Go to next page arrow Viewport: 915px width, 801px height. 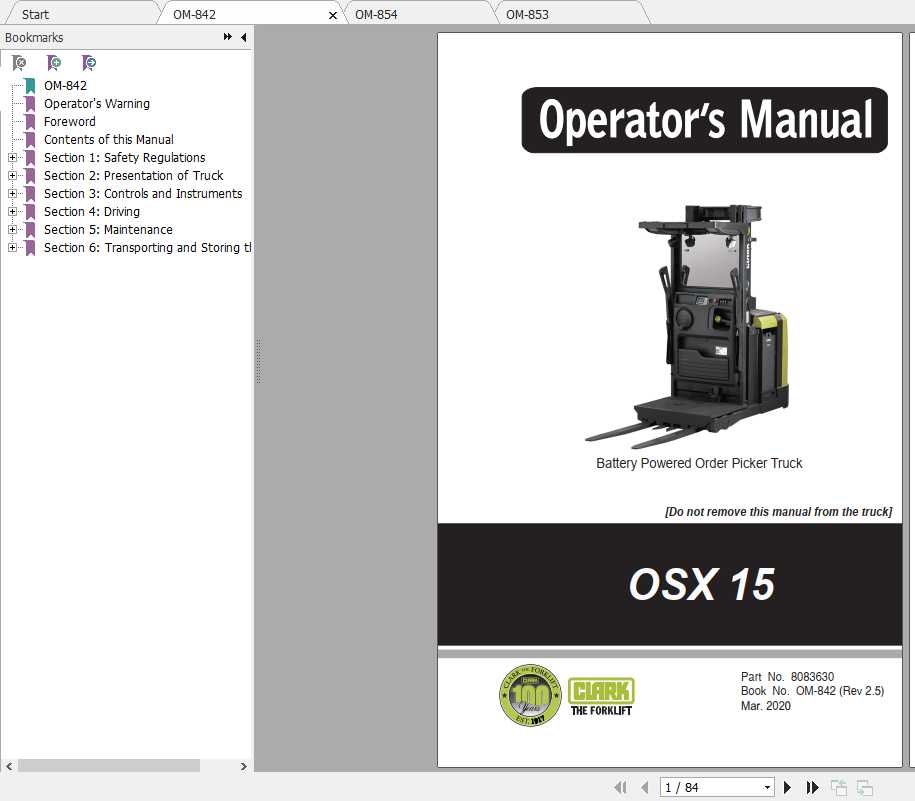[787, 788]
